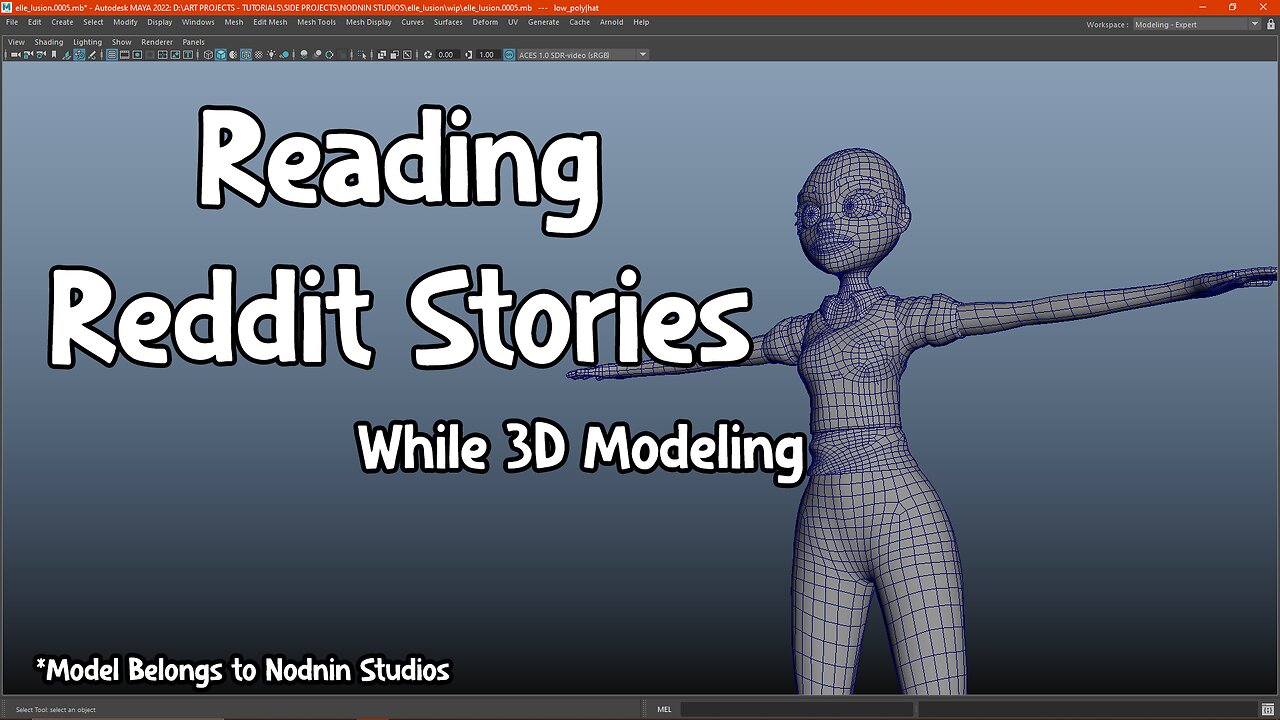1280x720 pixels.
Task: Open the Surfaces menu
Action: [x=448, y=22]
